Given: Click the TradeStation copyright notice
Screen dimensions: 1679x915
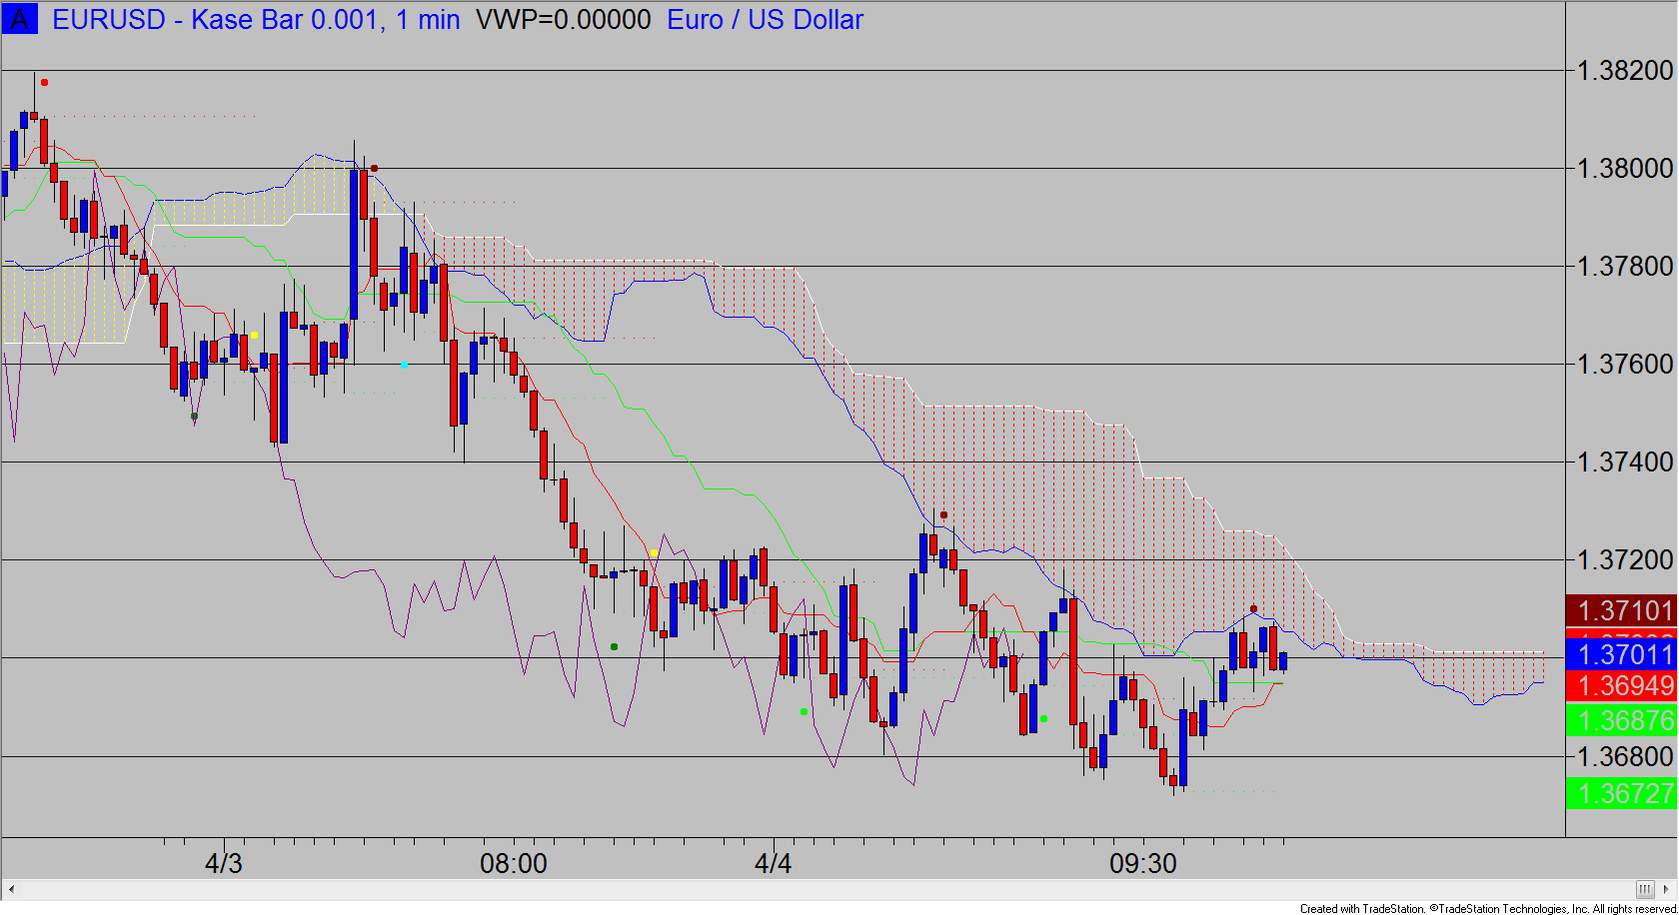Looking at the screenshot, I should (1488, 908).
